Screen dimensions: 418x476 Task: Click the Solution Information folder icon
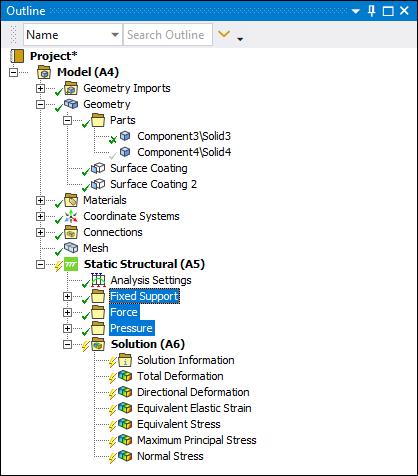click(125, 360)
